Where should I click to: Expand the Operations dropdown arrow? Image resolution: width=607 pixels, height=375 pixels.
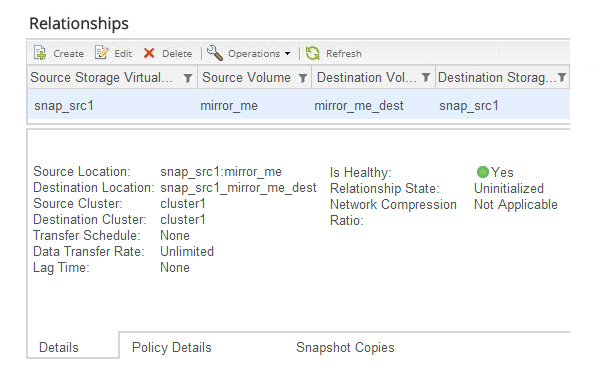(x=287, y=53)
